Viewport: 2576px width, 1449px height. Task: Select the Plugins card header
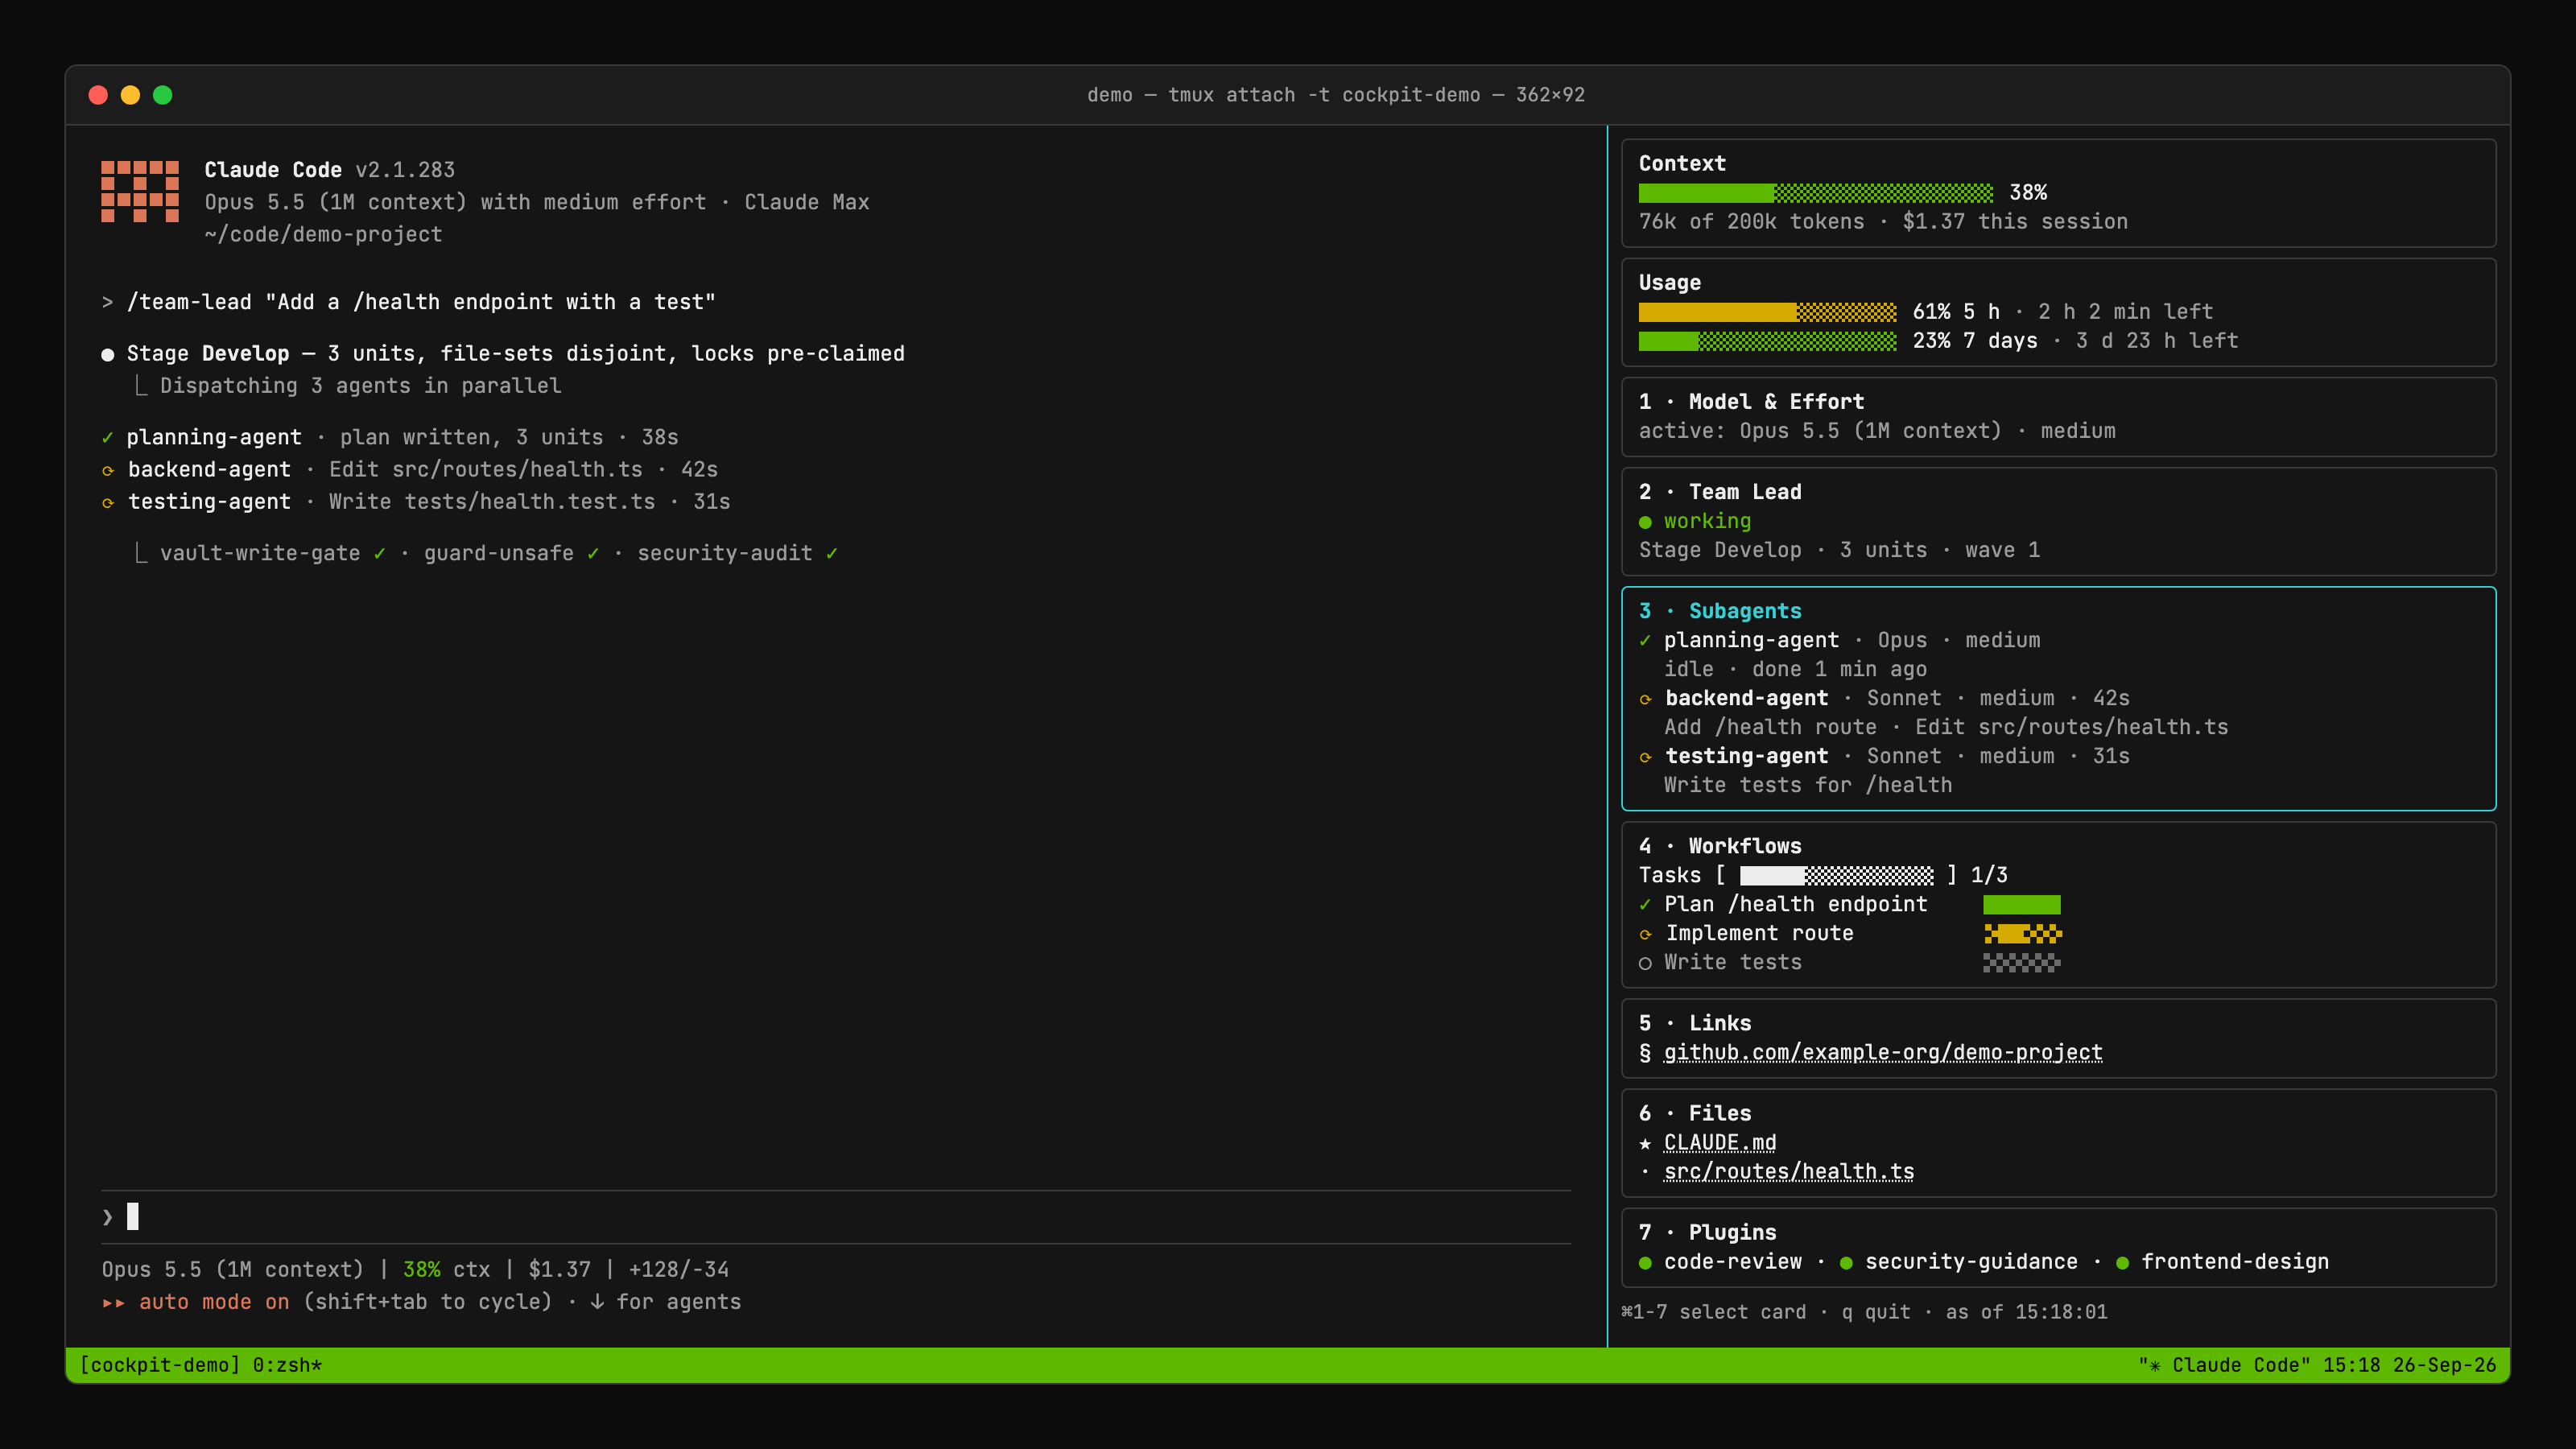1707,1232
